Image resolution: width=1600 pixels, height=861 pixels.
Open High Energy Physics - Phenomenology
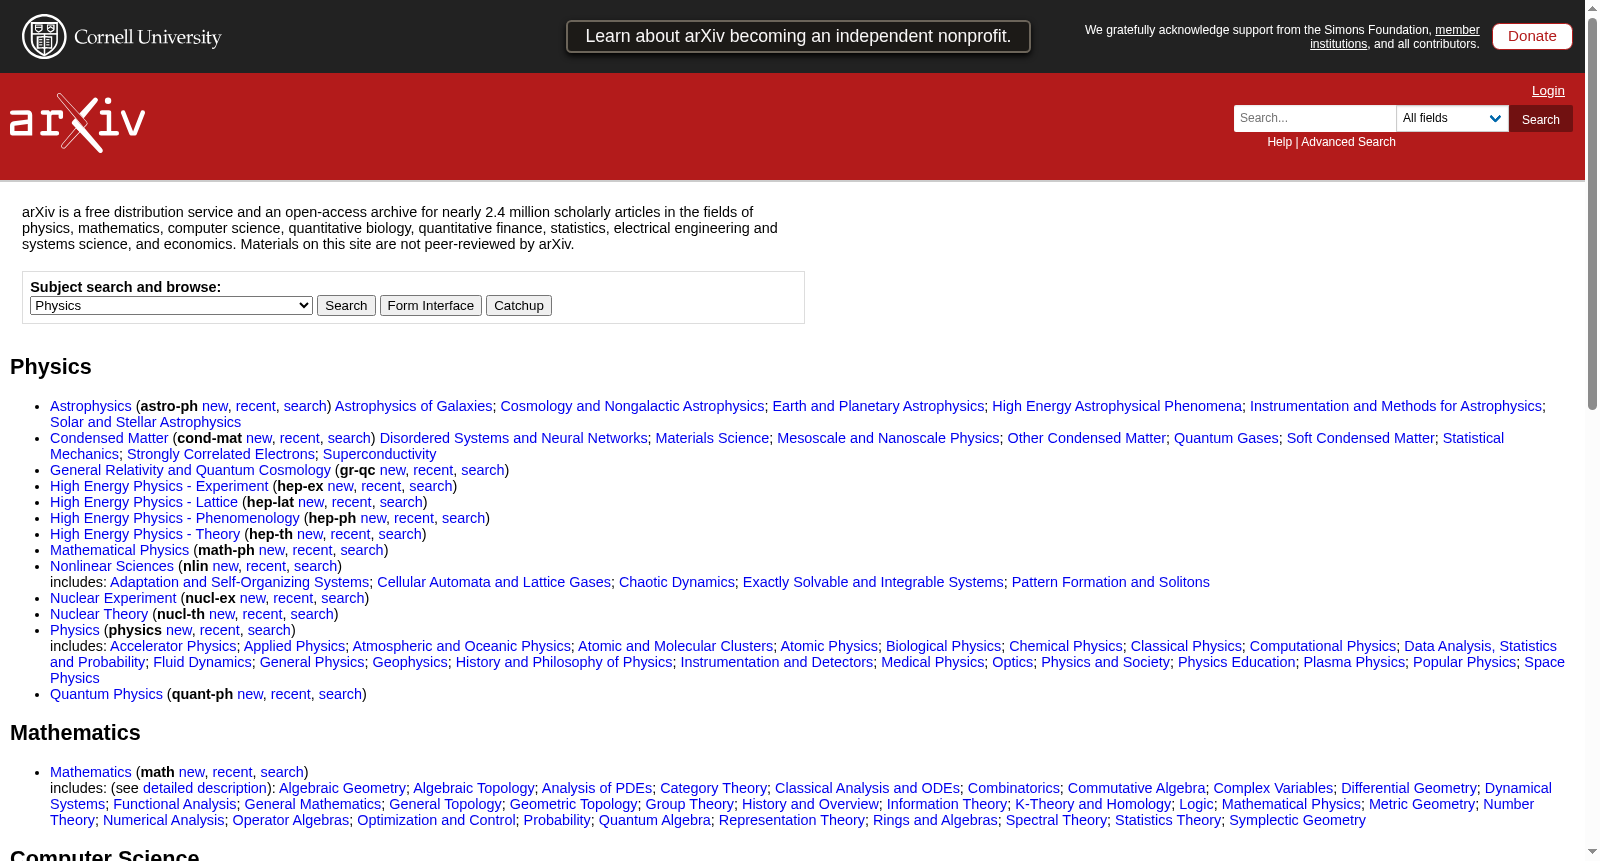[x=175, y=518]
